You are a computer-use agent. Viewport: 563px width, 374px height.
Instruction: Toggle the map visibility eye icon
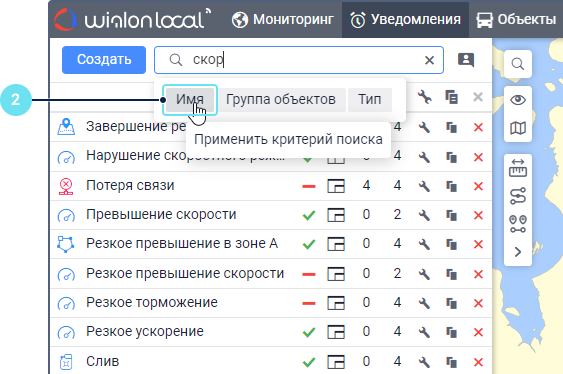click(x=518, y=100)
